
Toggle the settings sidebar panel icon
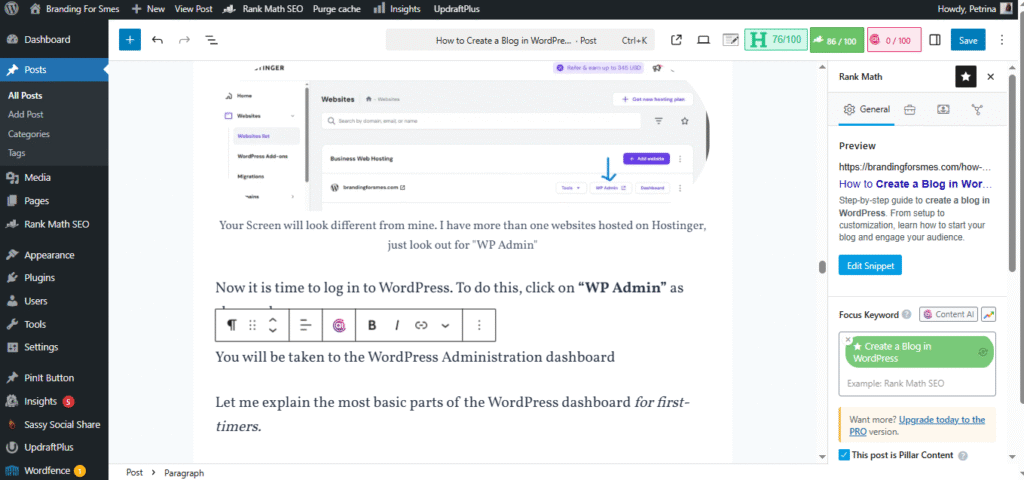click(935, 40)
